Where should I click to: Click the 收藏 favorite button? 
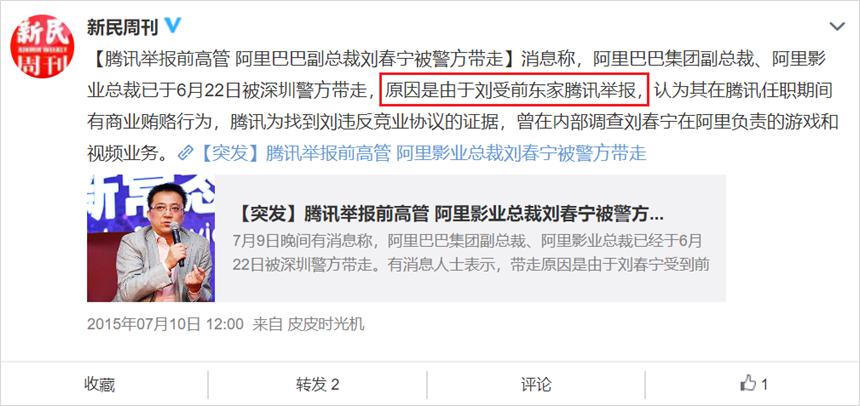click(100, 385)
